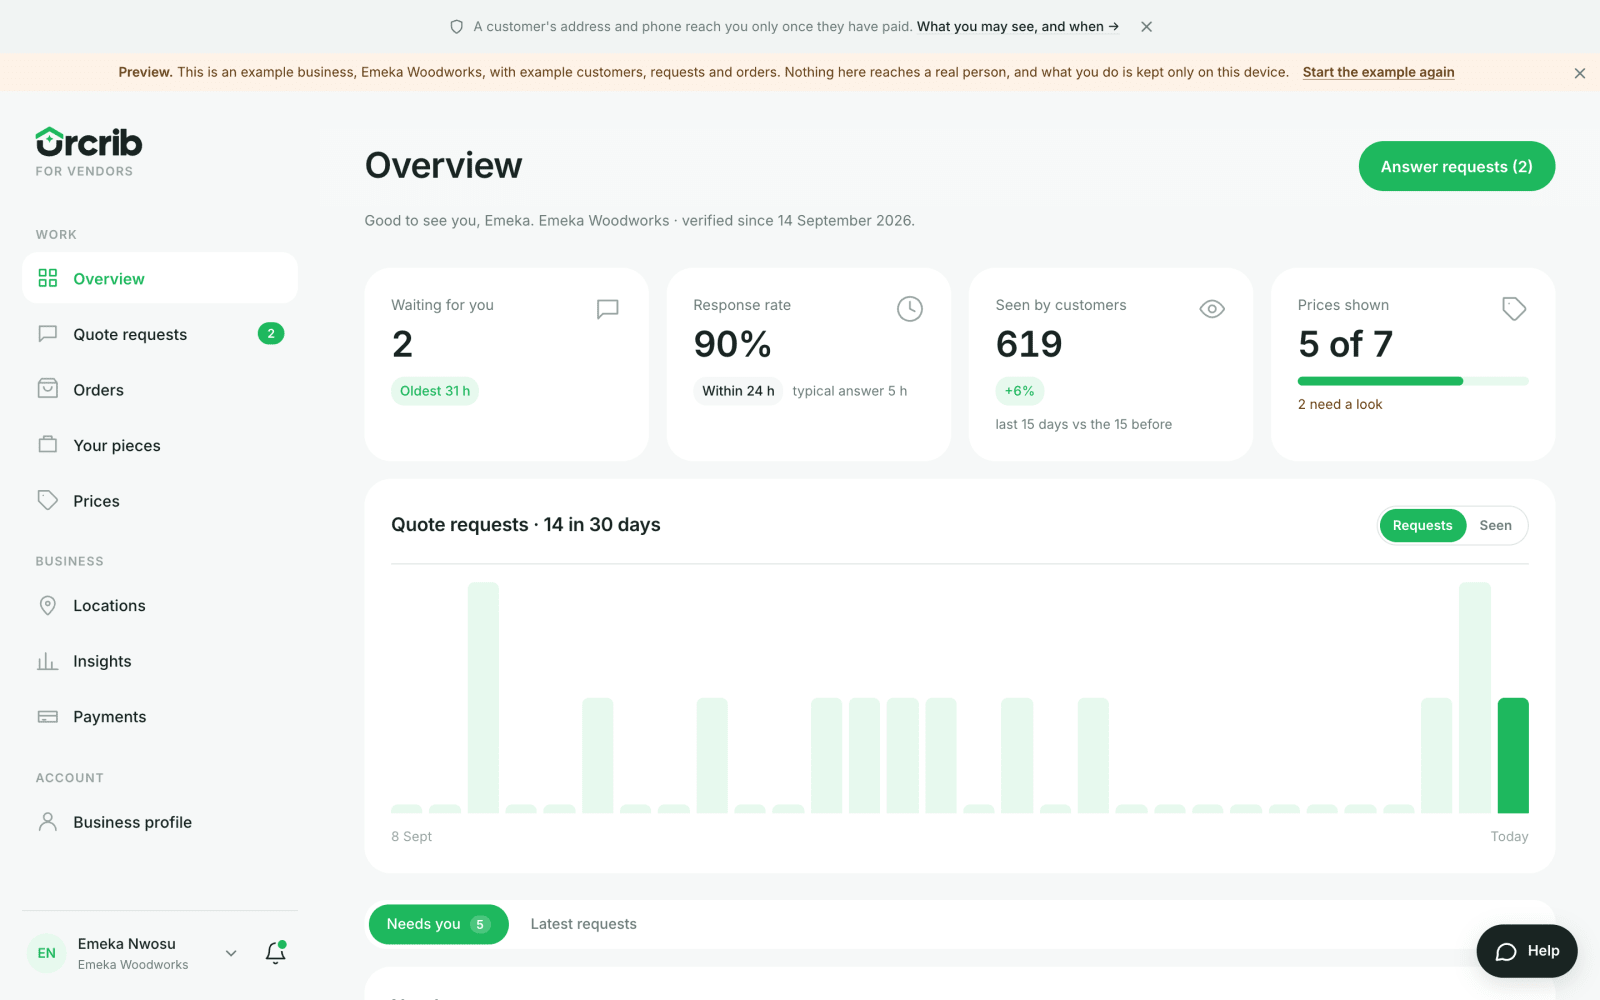Click 'Start the example again' link

click(x=1378, y=72)
